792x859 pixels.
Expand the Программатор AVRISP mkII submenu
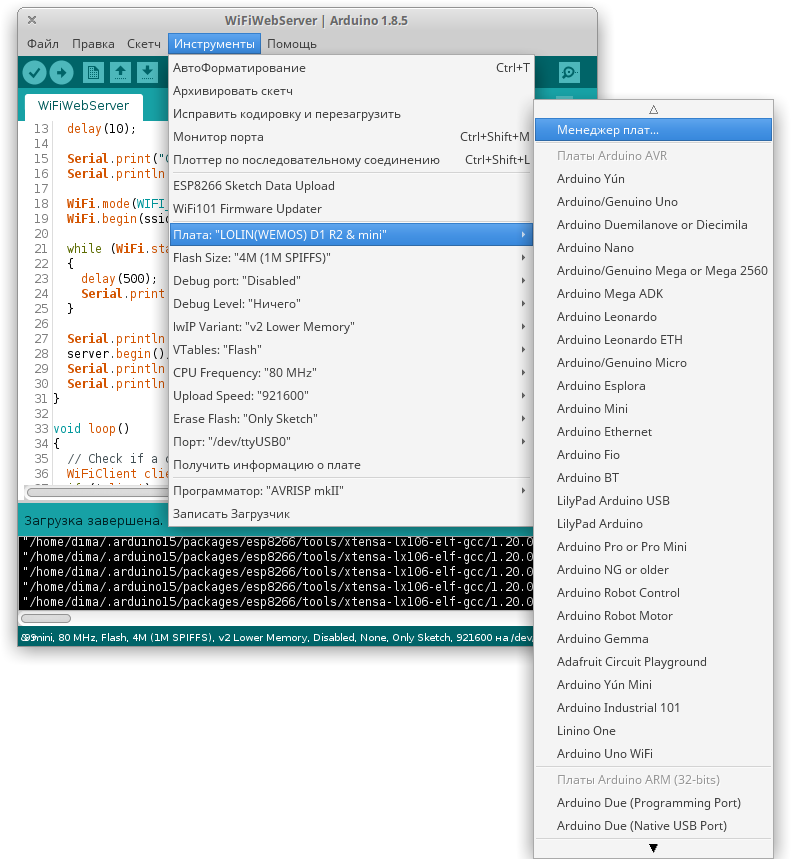(351, 491)
